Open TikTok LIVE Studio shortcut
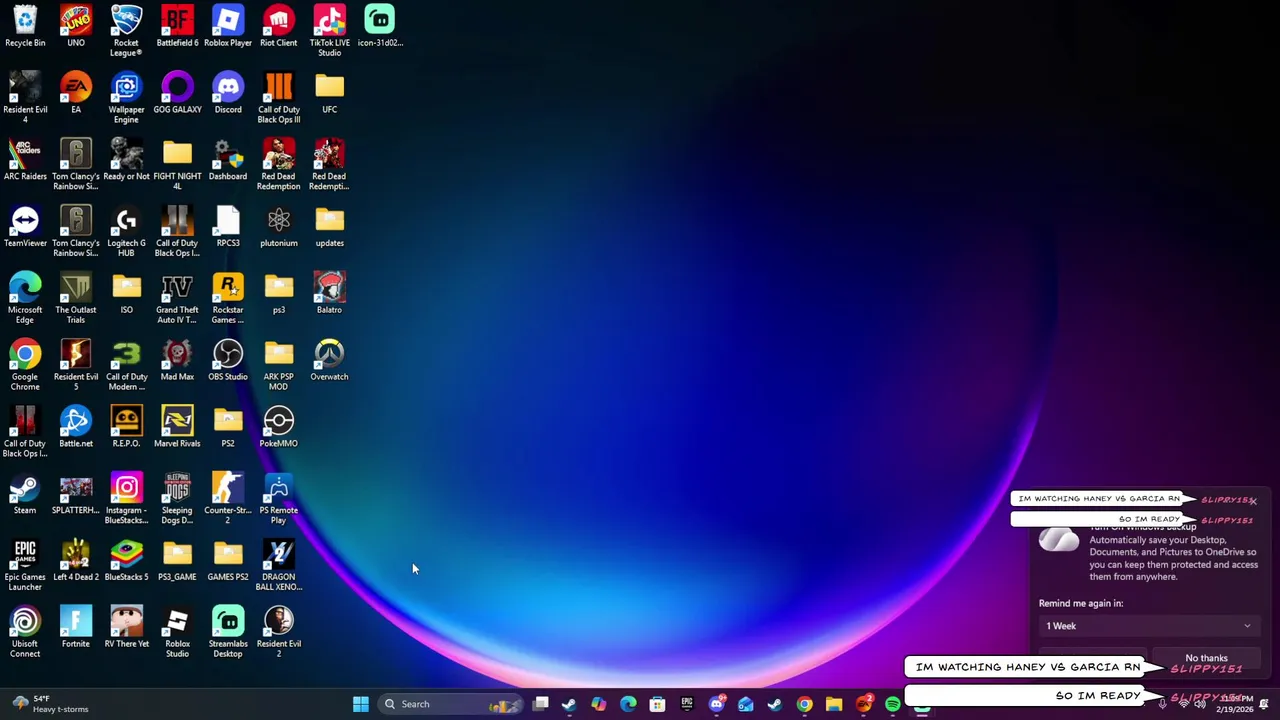 pyautogui.click(x=329, y=30)
